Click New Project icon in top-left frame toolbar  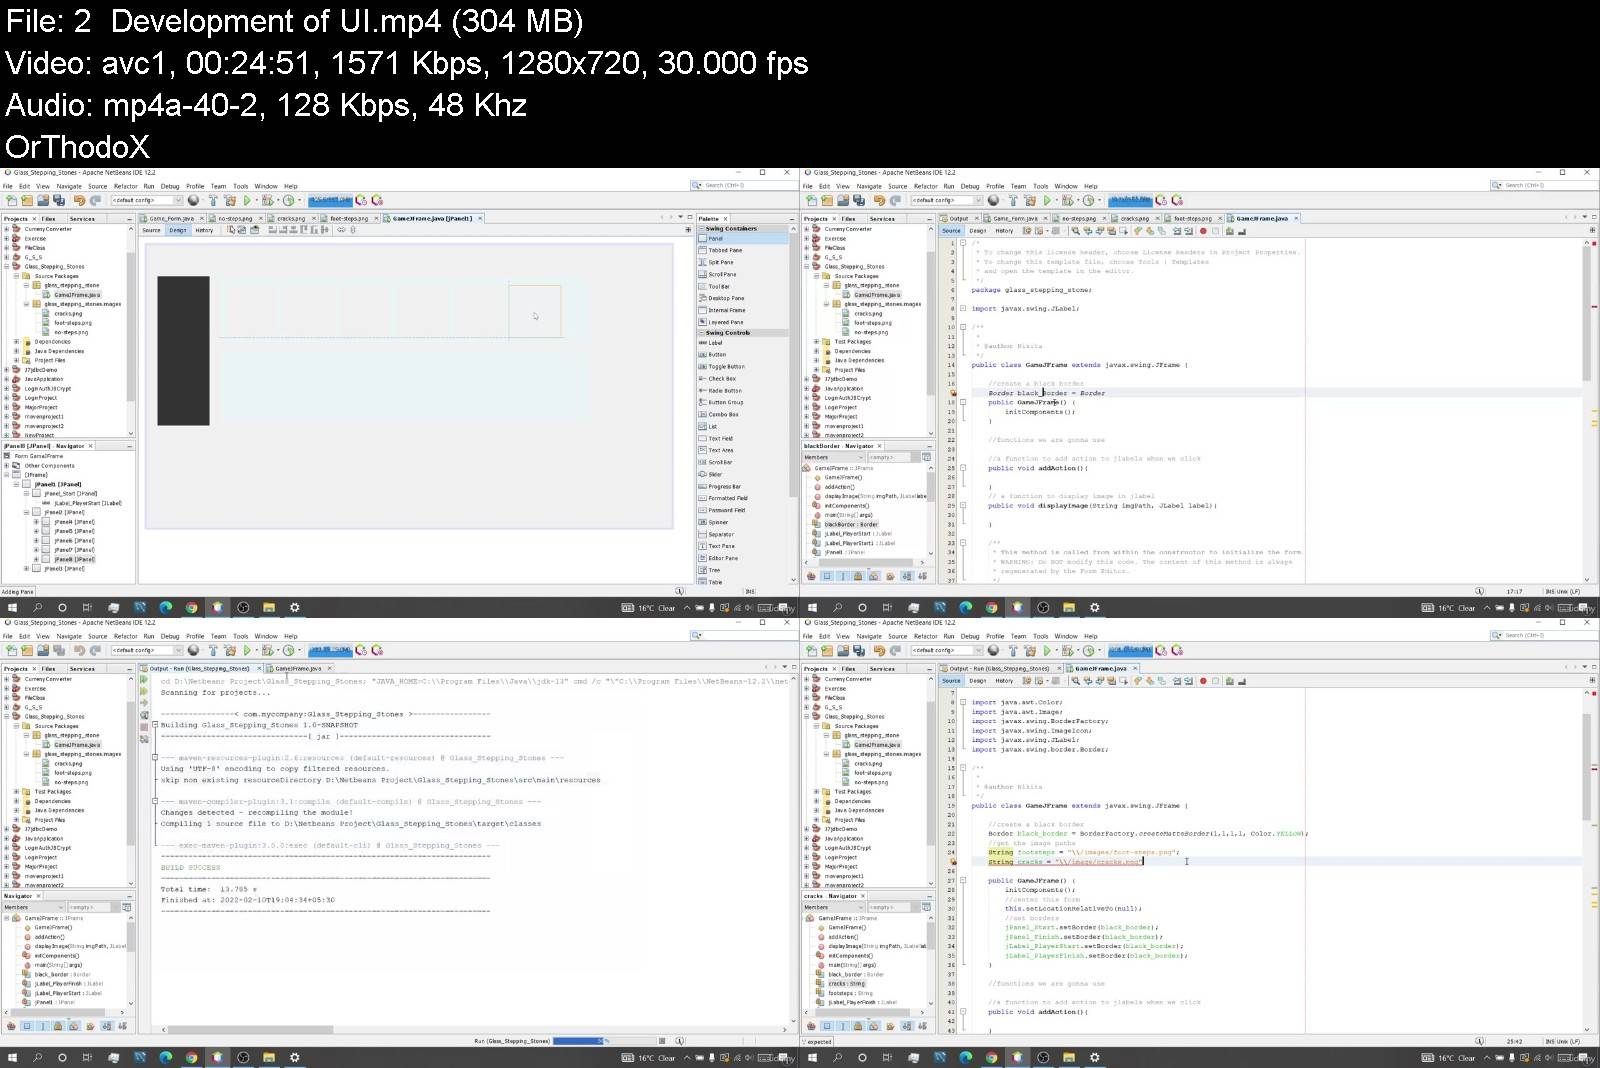[28, 201]
